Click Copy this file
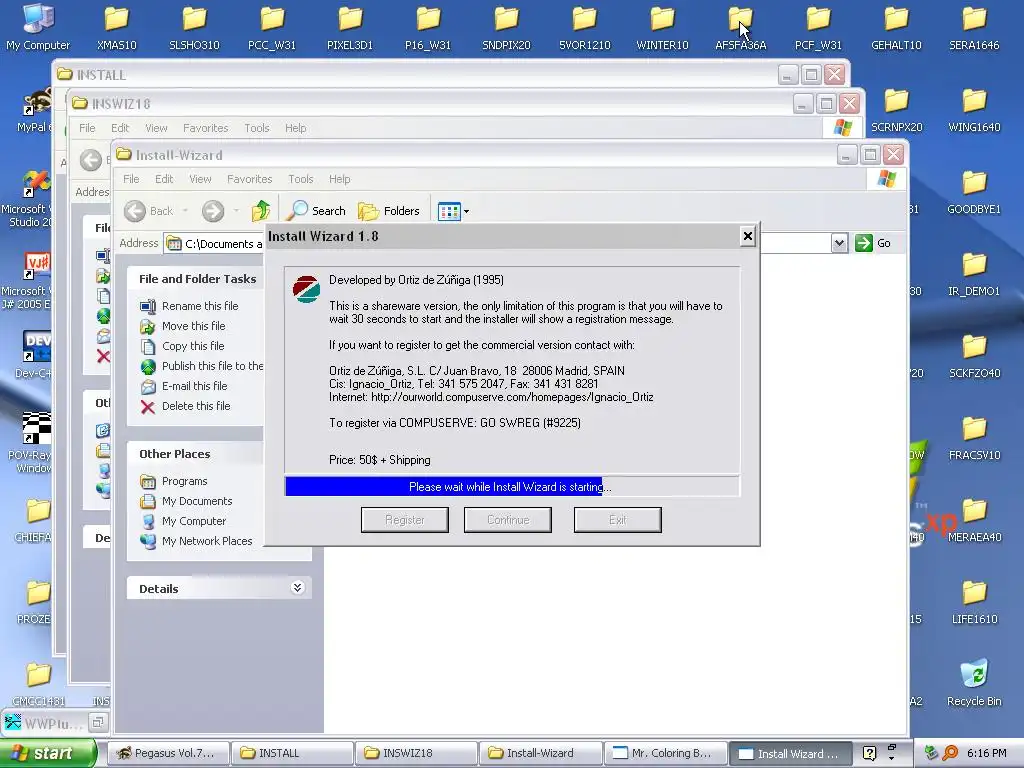The height and width of the screenshot is (768, 1024). (193, 346)
